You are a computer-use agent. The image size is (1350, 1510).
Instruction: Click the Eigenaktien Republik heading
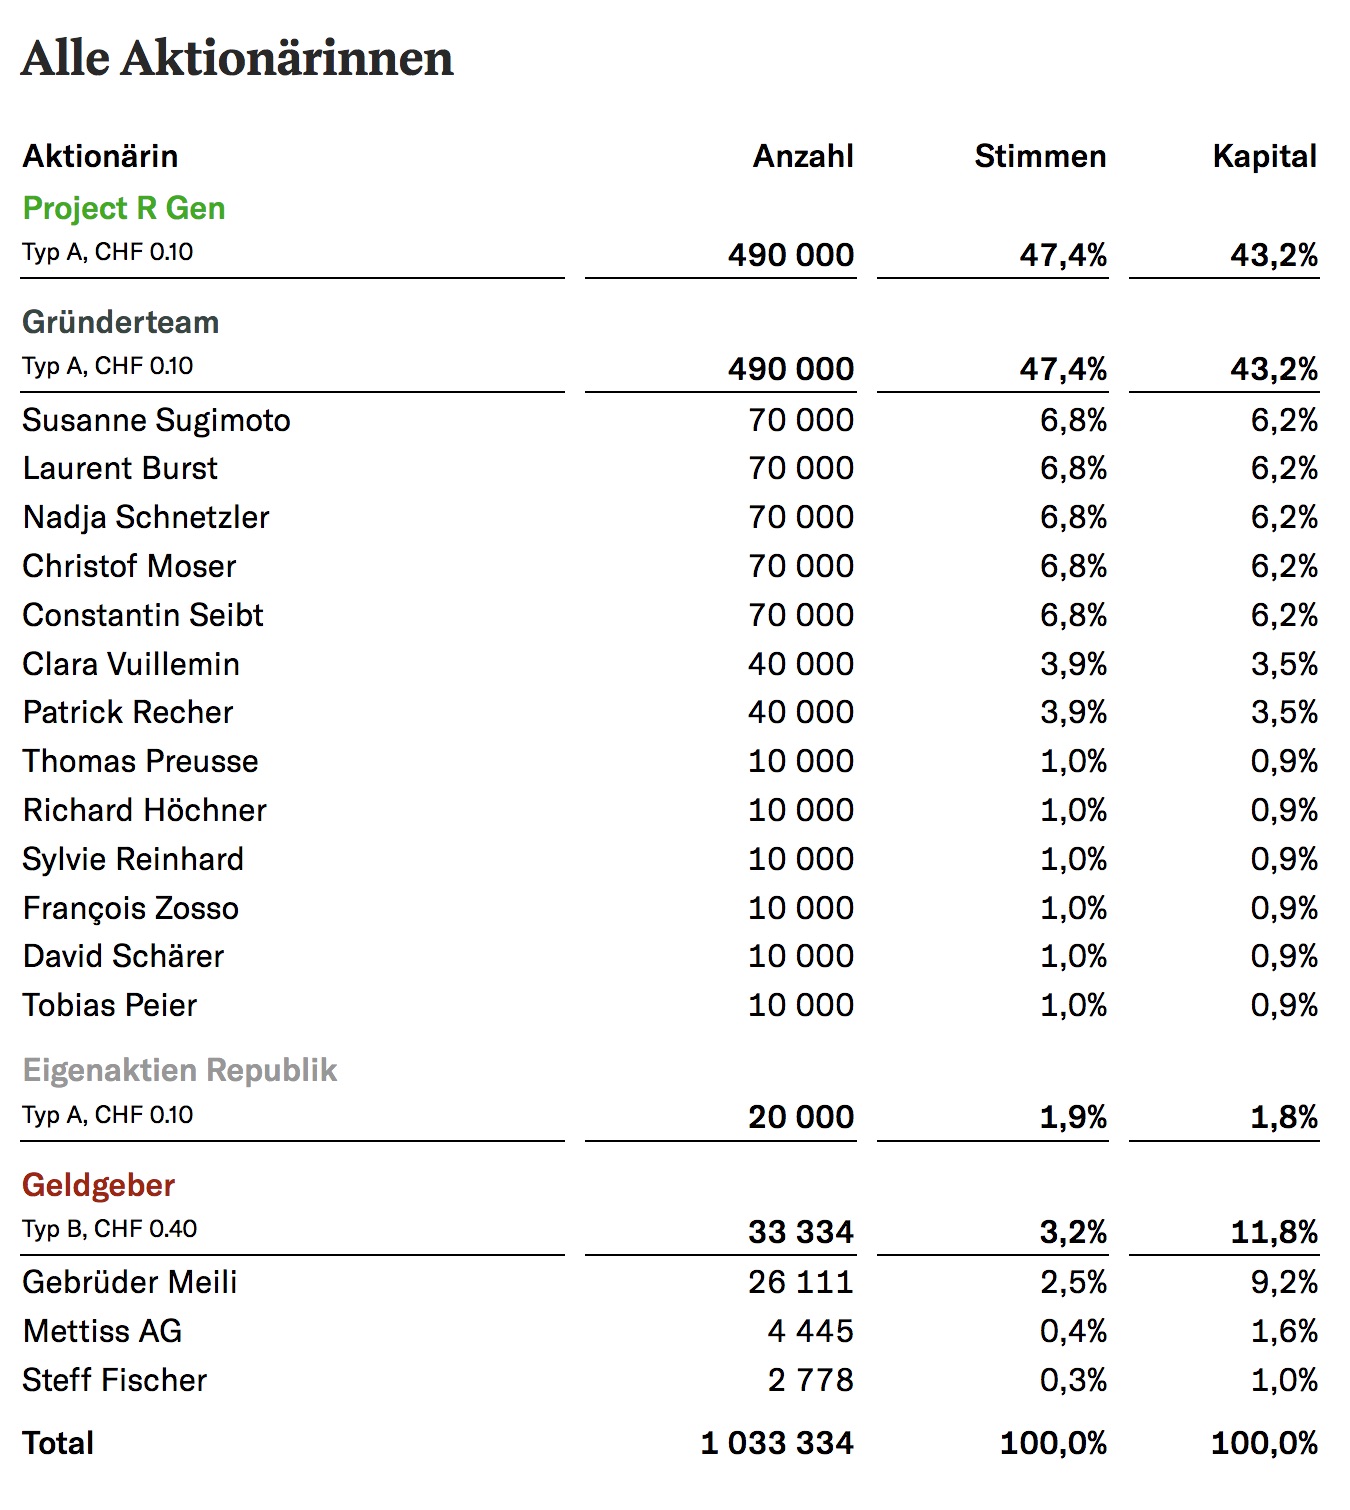pyautogui.click(x=180, y=1070)
